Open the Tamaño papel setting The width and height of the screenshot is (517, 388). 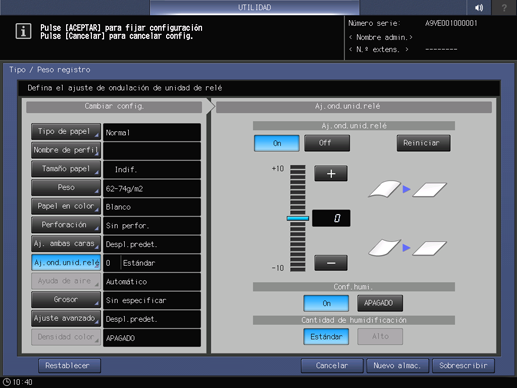coord(66,169)
